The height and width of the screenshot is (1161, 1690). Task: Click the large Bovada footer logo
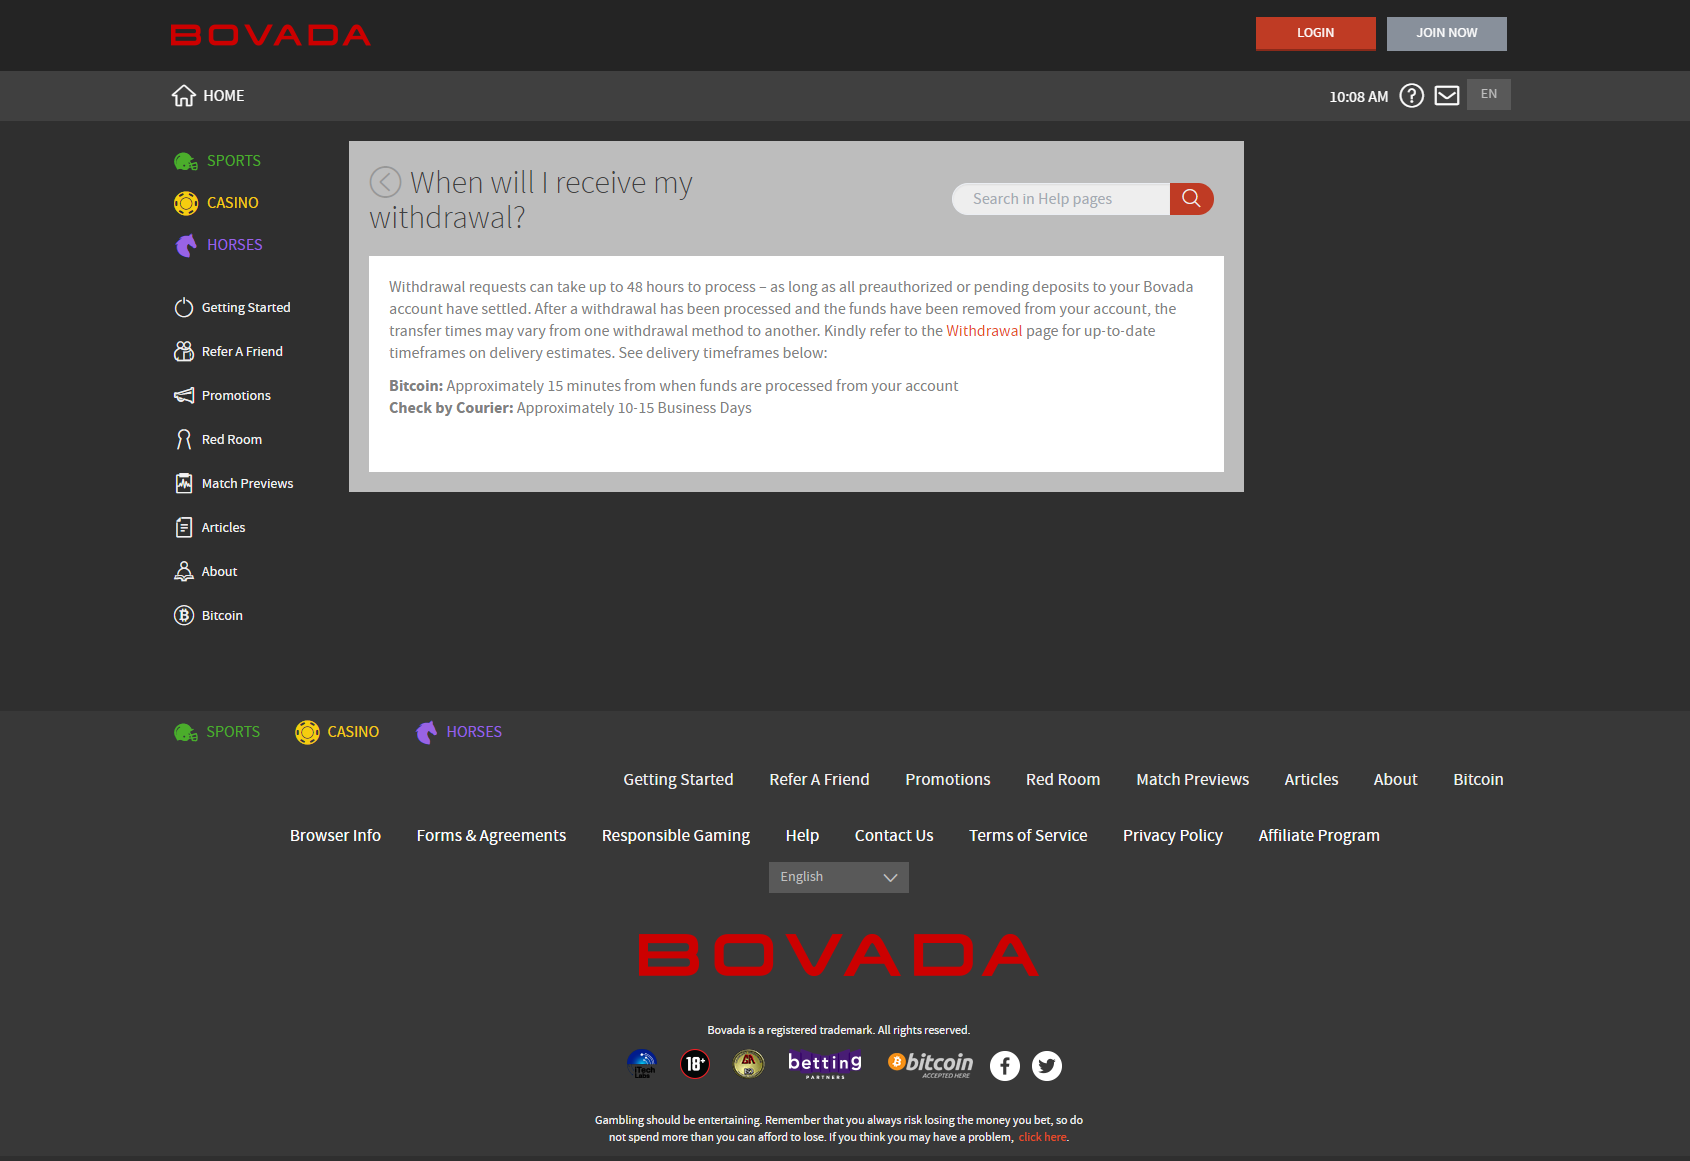point(838,955)
